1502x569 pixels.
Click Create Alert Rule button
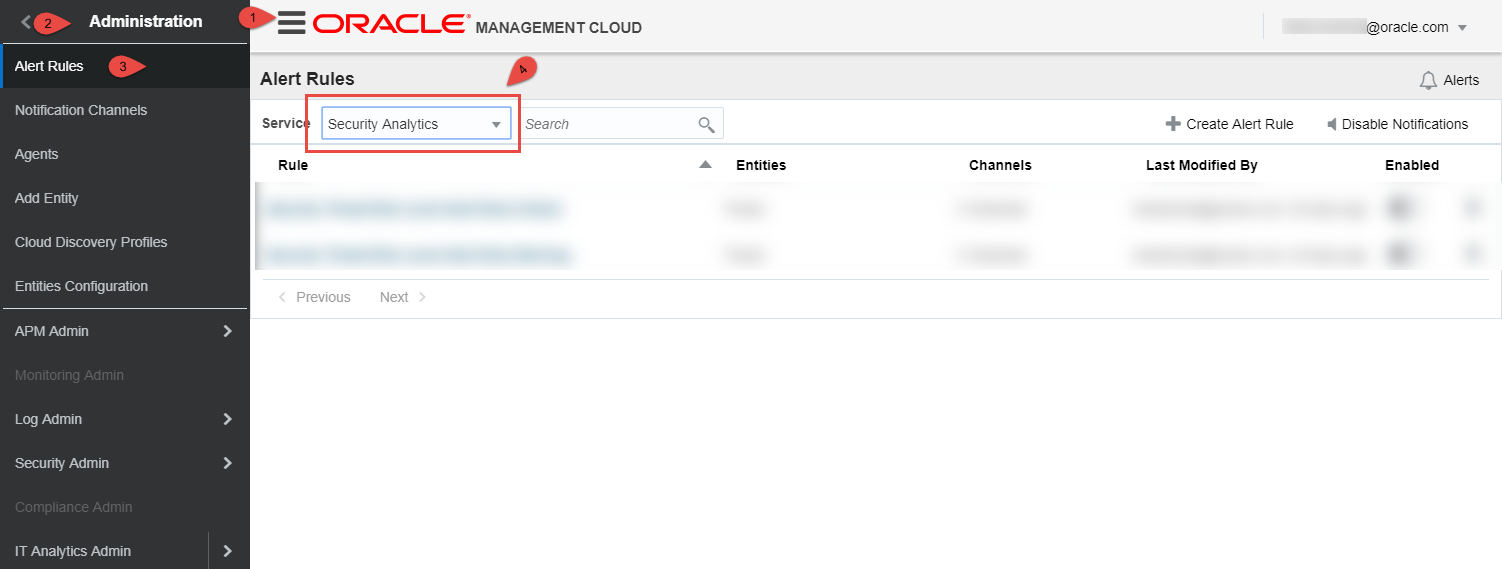tap(1229, 124)
